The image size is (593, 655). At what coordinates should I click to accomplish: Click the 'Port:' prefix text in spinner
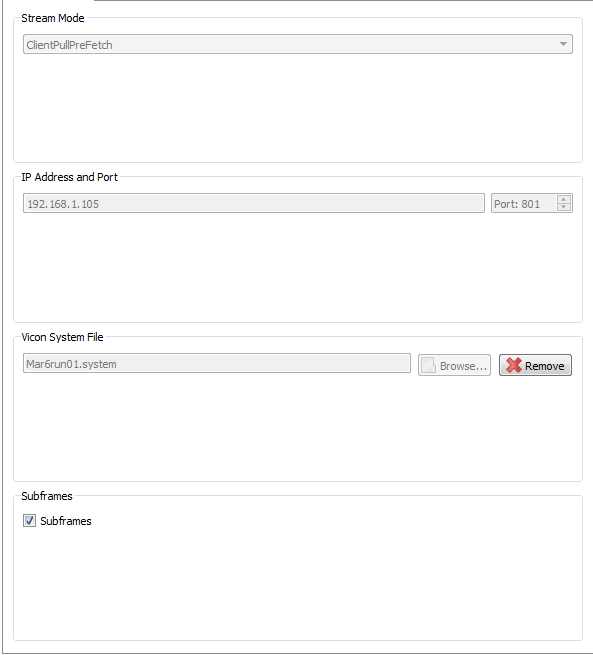tap(506, 204)
